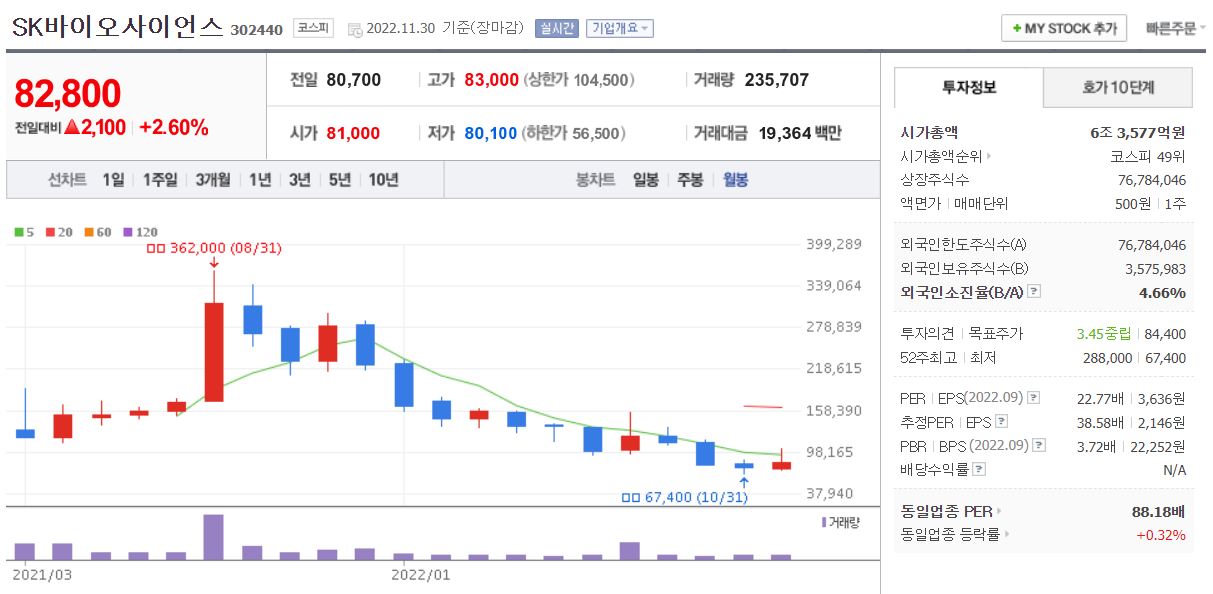This screenshot has height=594, width=1213.
Task: Click the 시가 81,000 value
Action: [354, 133]
